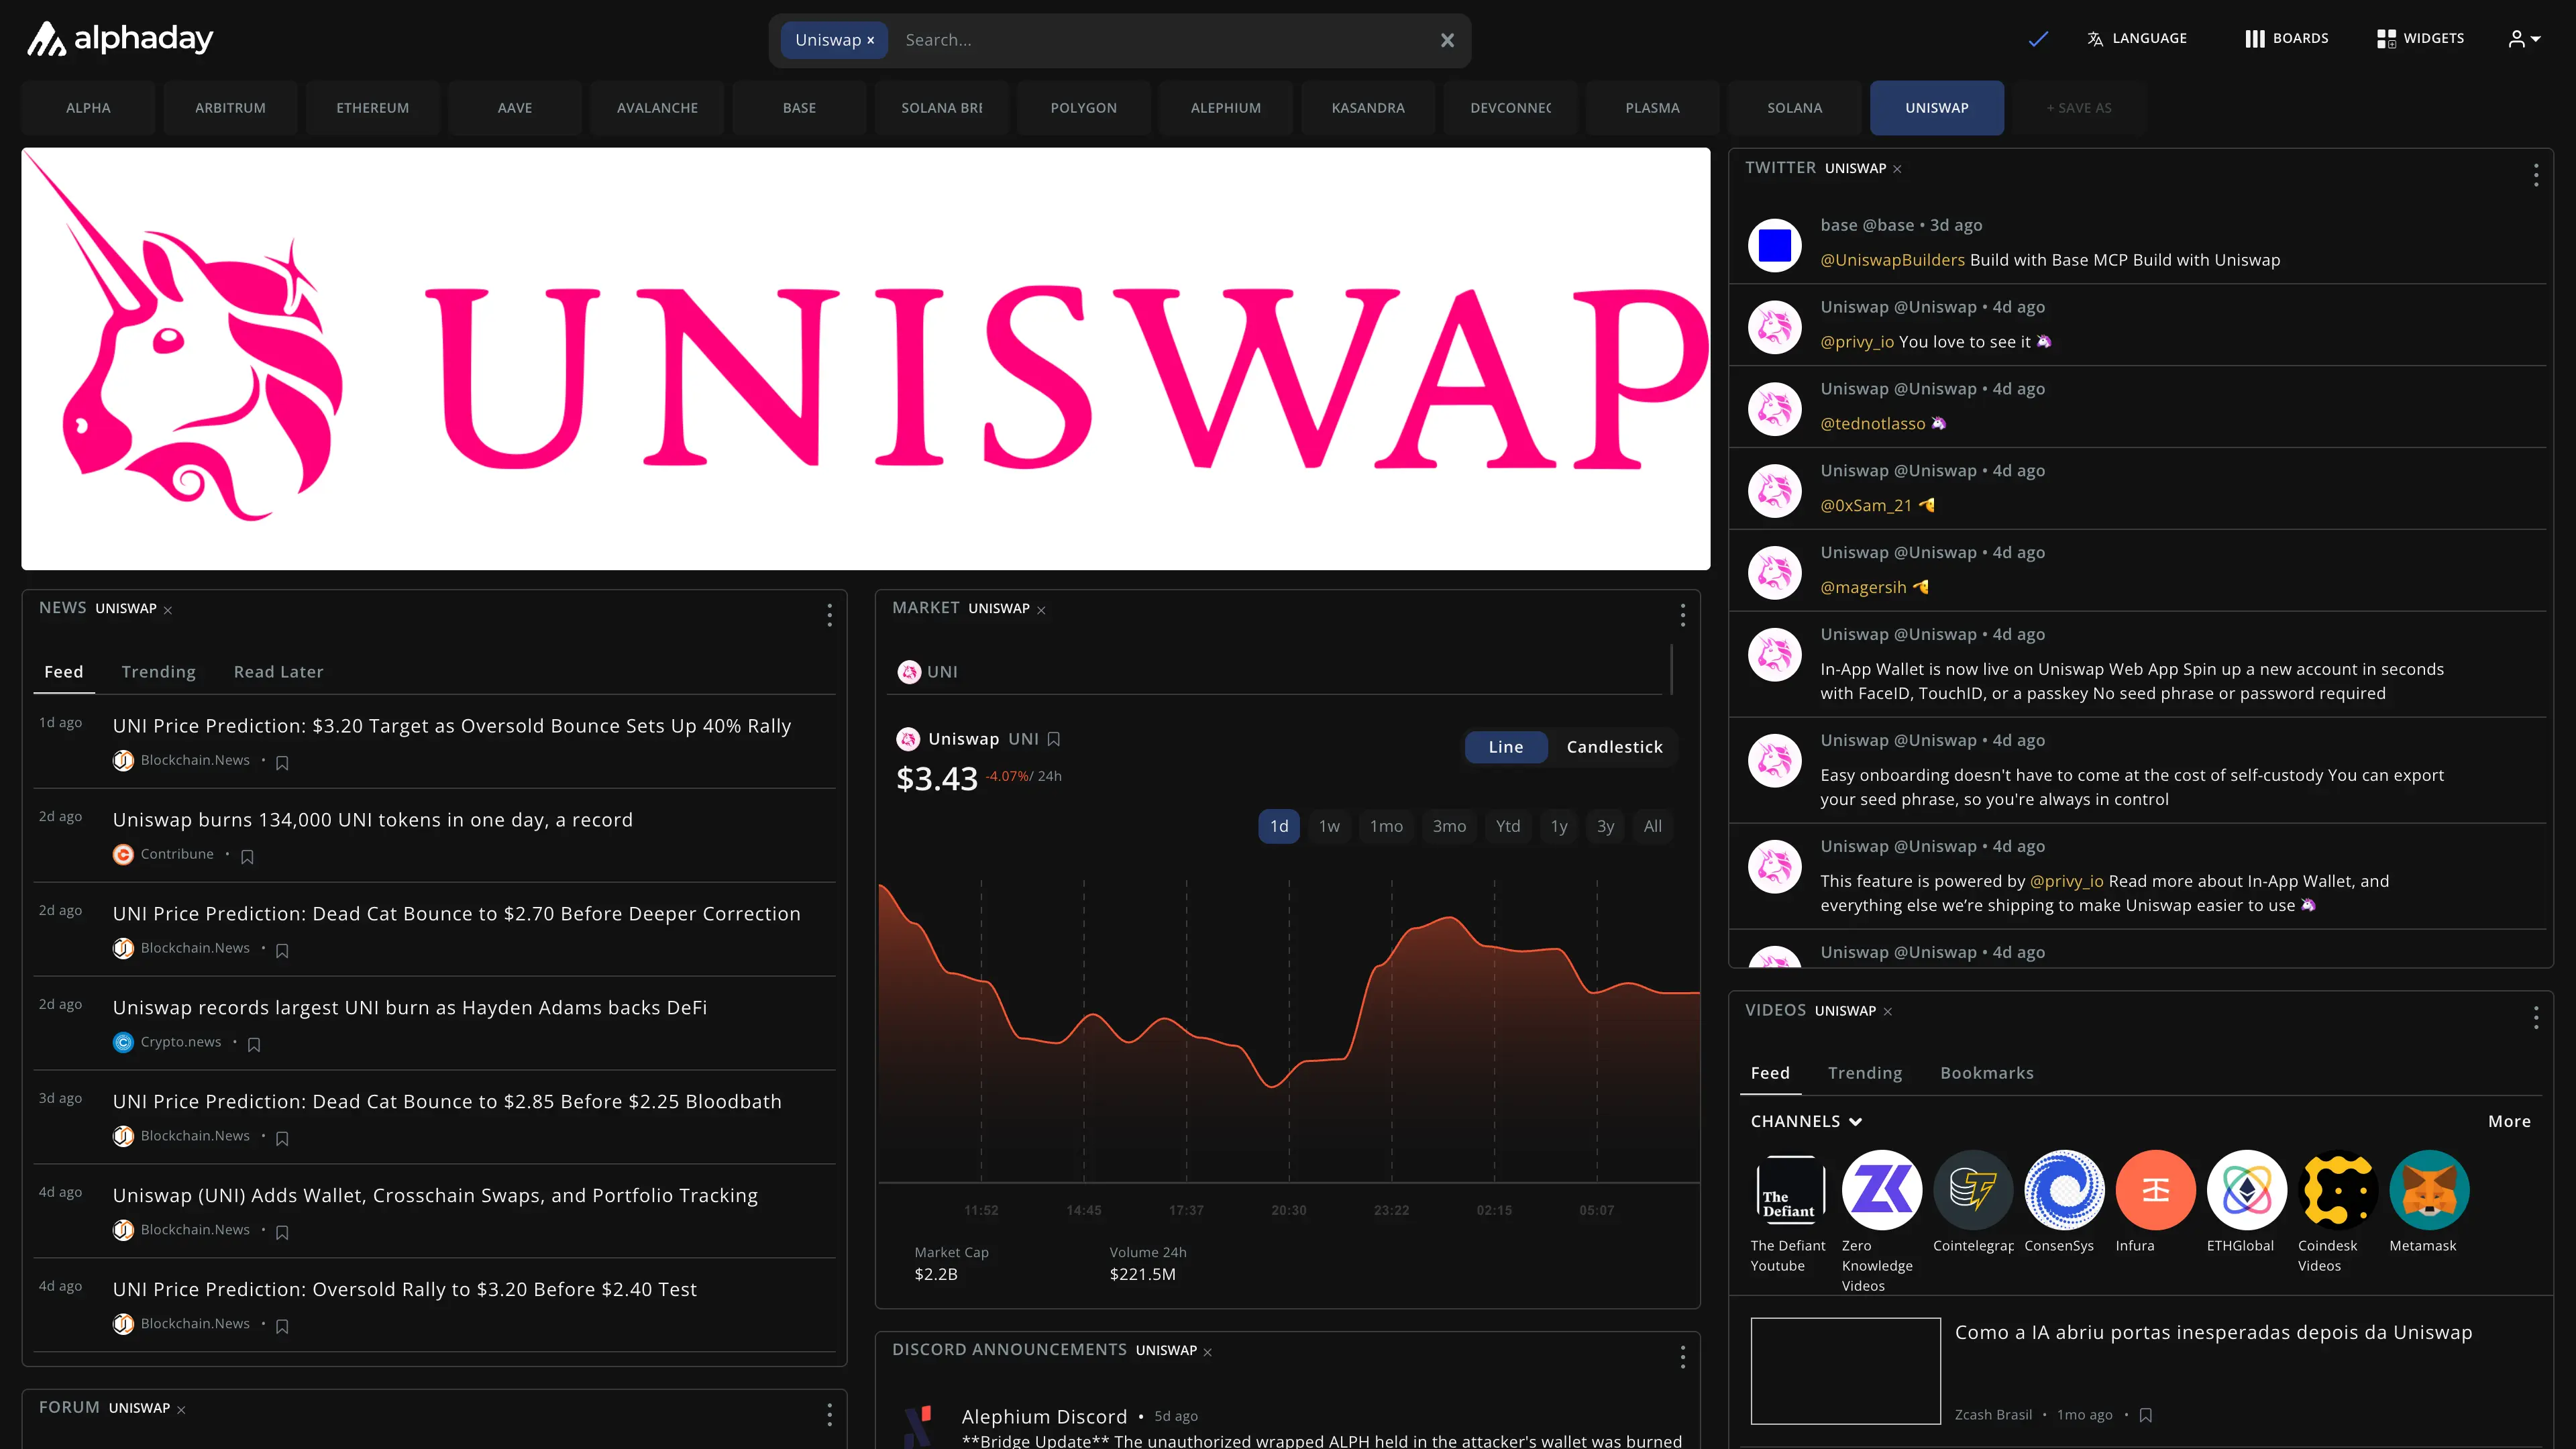Open News widget three-dot menu
This screenshot has width=2576, height=1449.
tap(829, 615)
